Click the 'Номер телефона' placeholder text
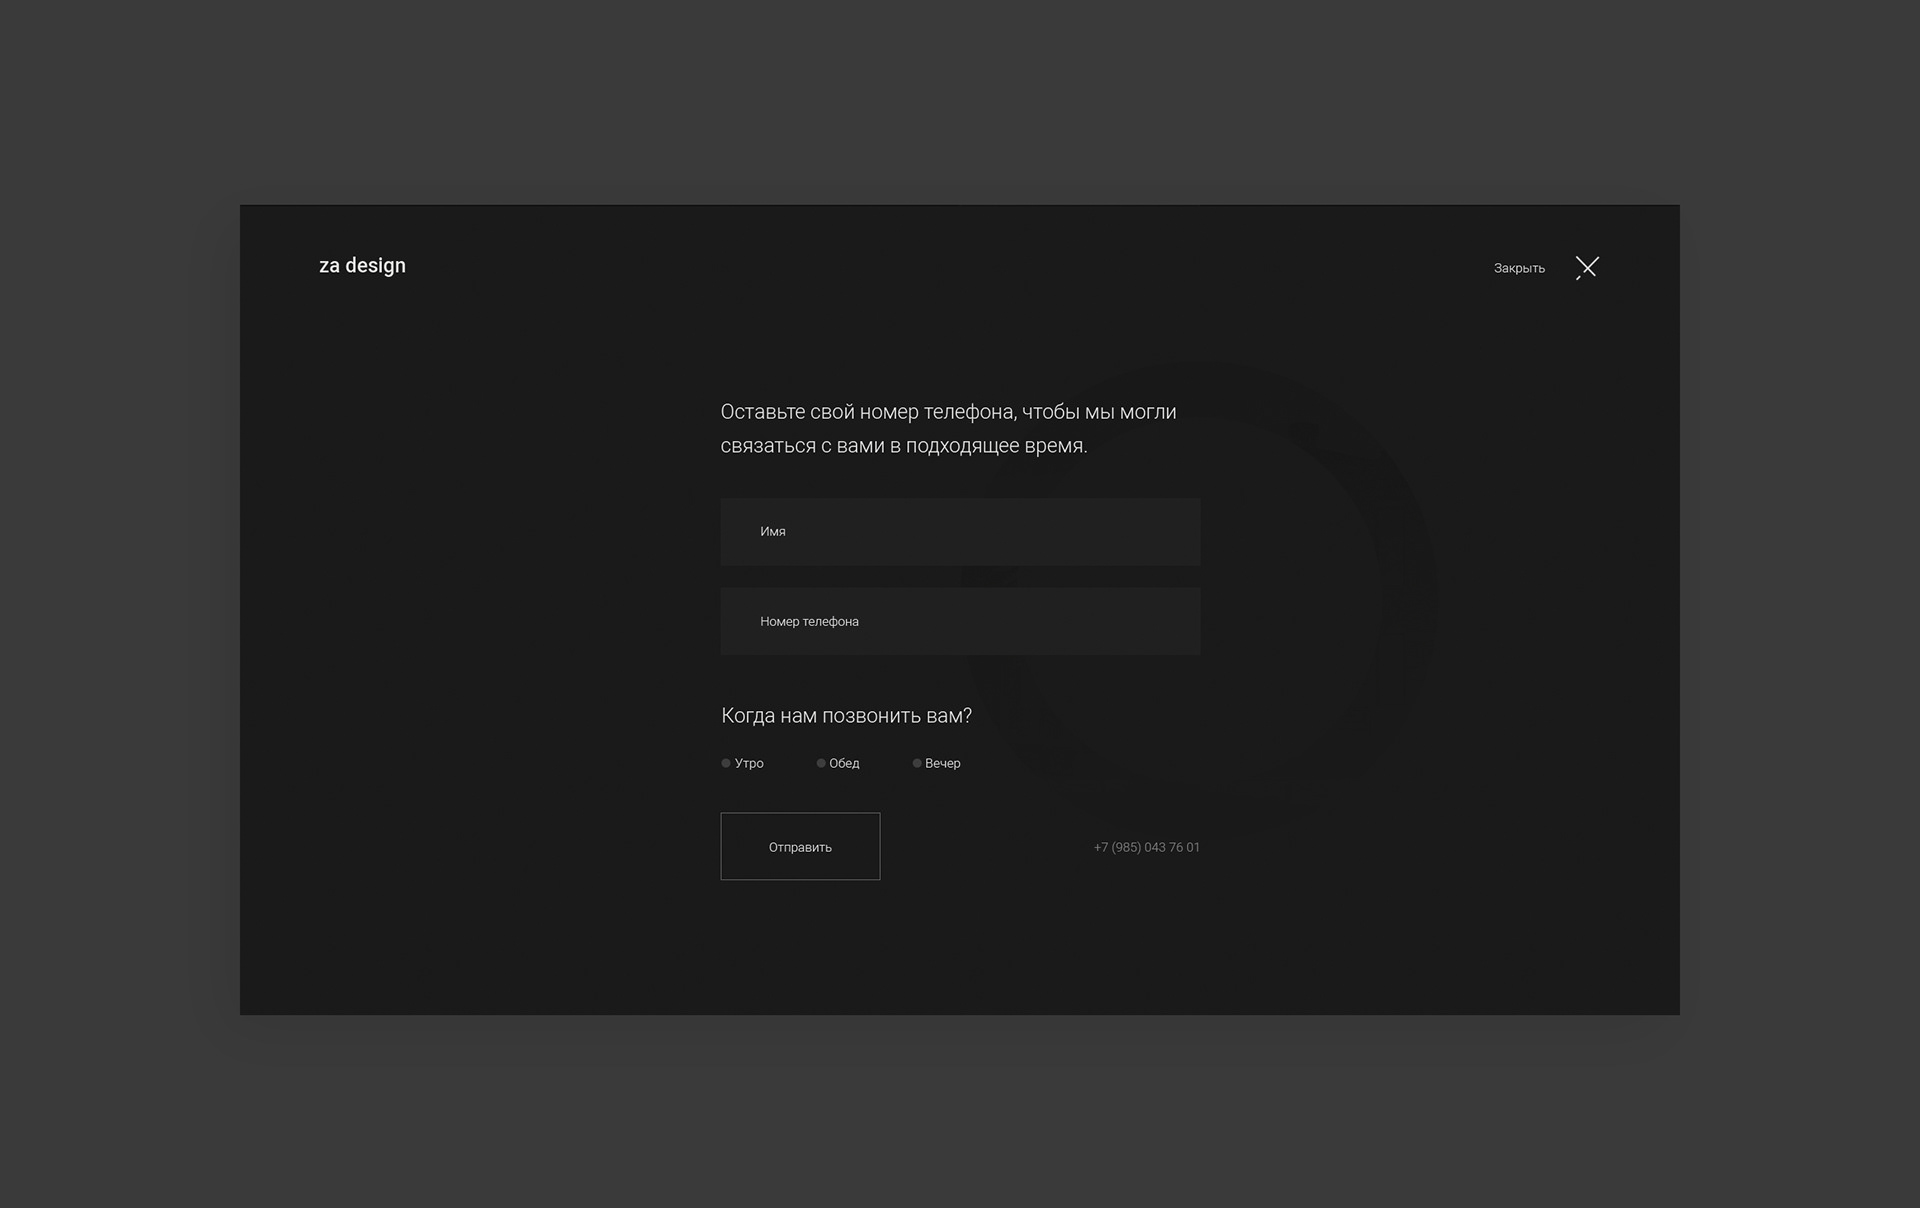 809,621
